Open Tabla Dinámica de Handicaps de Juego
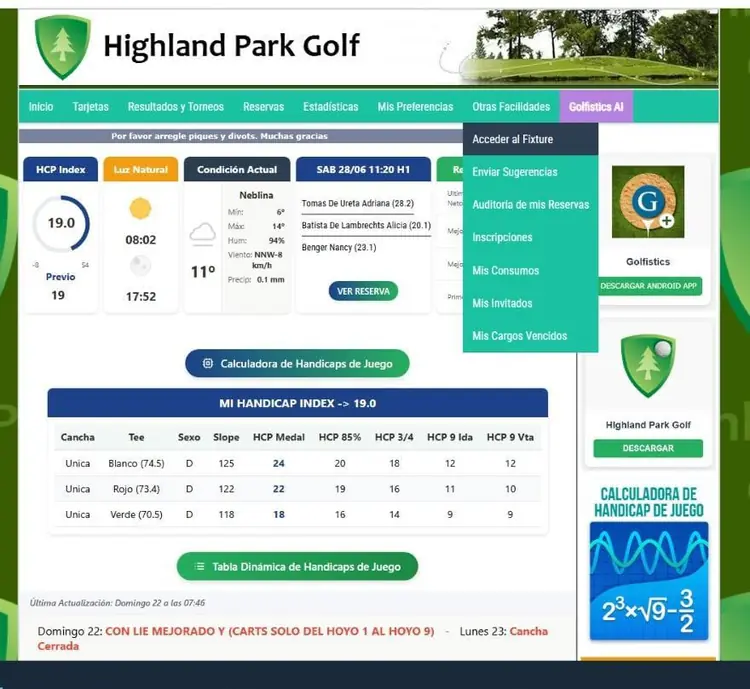 (297, 567)
